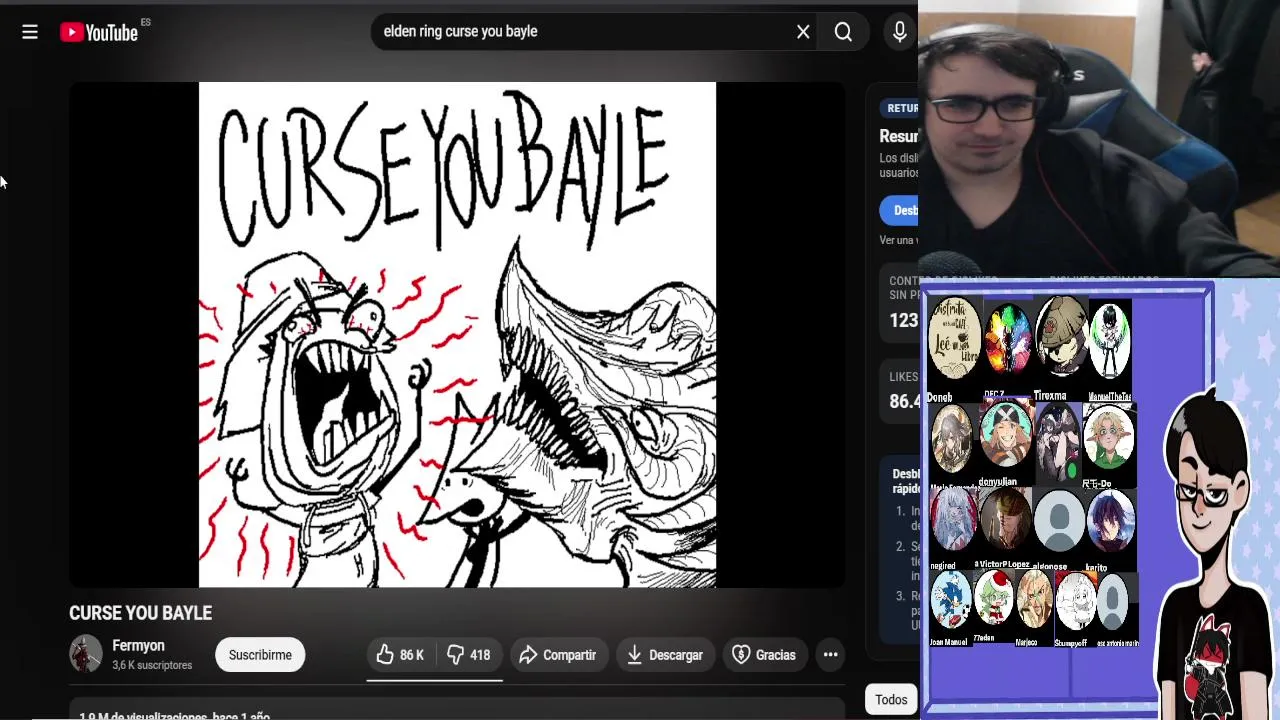Go to YouTube home via the logo

(99, 32)
